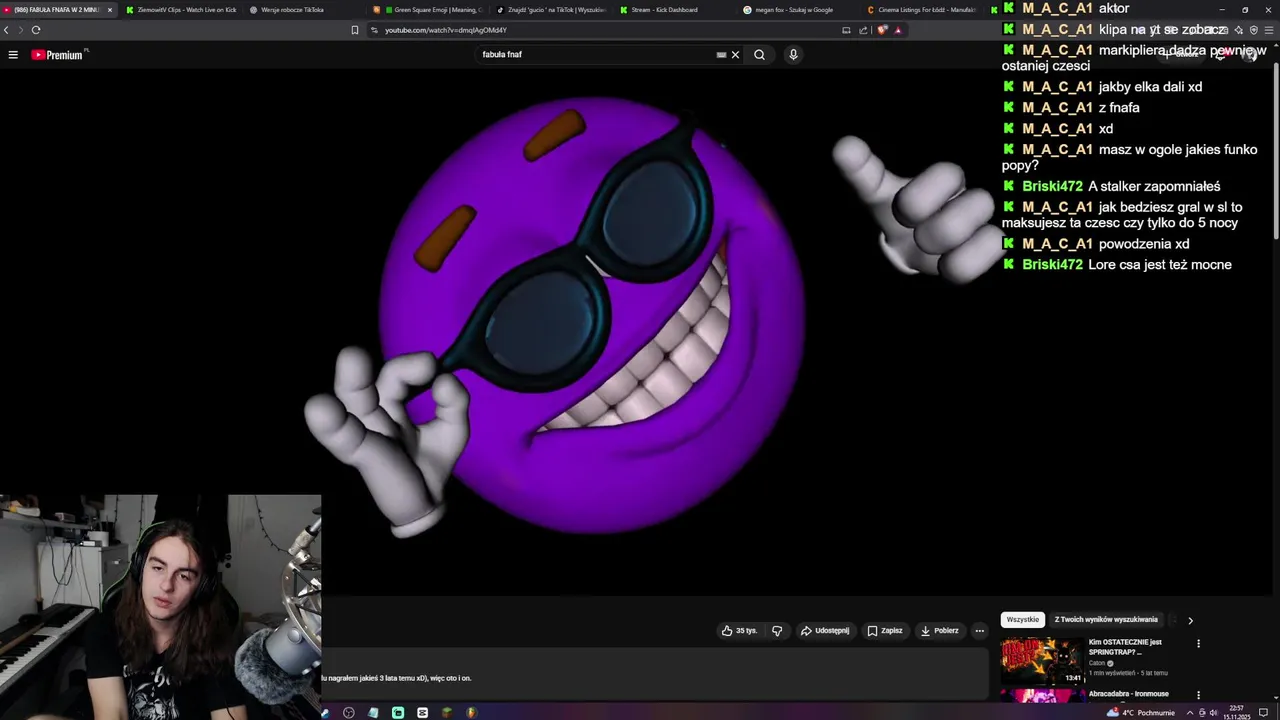Click the Caton channel name

[x=1097, y=663]
